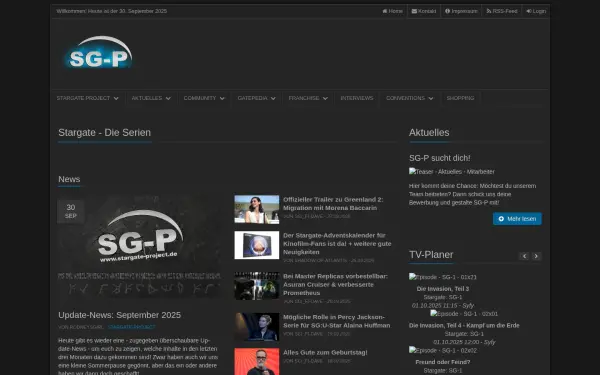Screen dimensions: 600x375
Task: Click the Home house icon
Action: coord(385,11)
